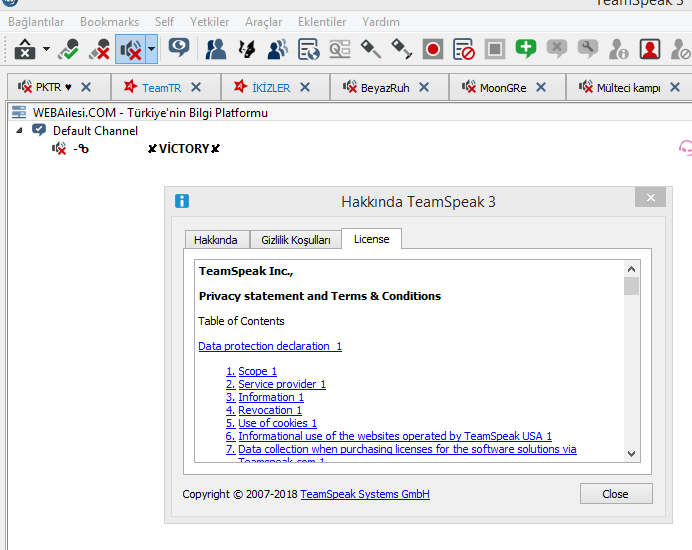Click the client info person icon
This screenshot has width=692, height=550.
click(618, 49)
